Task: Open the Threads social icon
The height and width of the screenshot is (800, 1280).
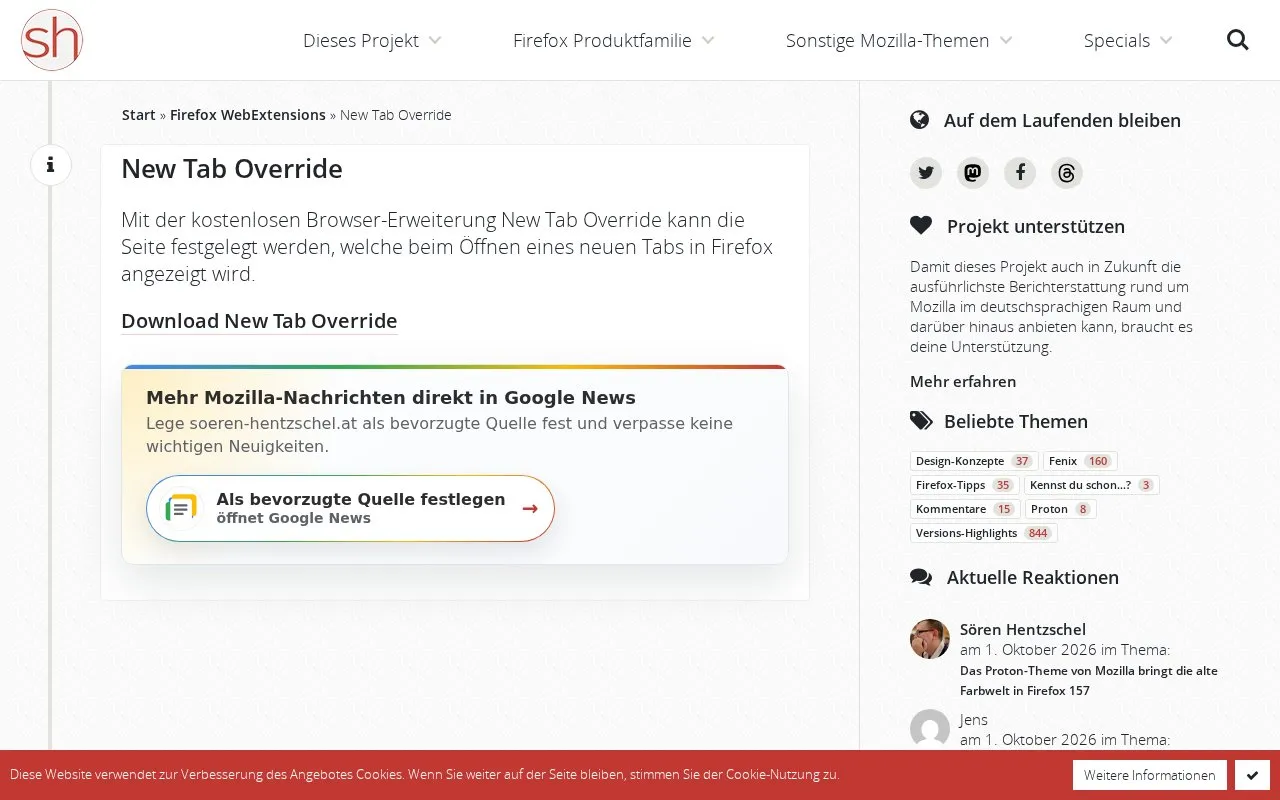Action: coord(1067,173)
